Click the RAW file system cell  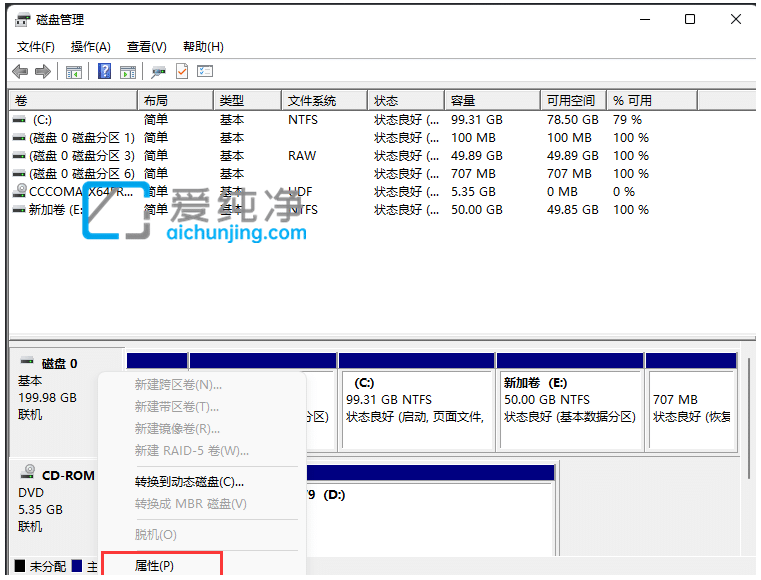(302, 156)
